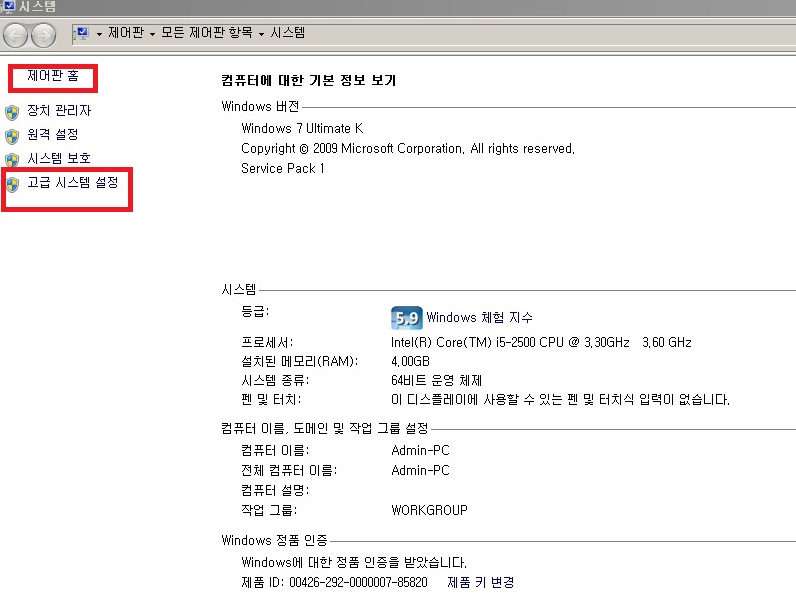
Task: Click the shield icon beside 장치 관리자
Action: click(12, 112)
